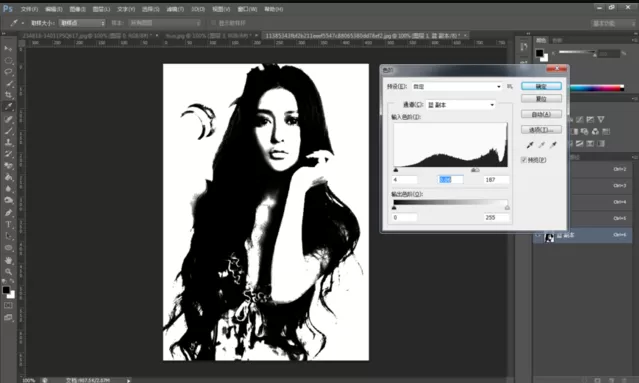Toggle the Preview checkbox in Levels dialog
Image resolution: width=639 pixels, height=383 pixels.
tap(524, 160)
